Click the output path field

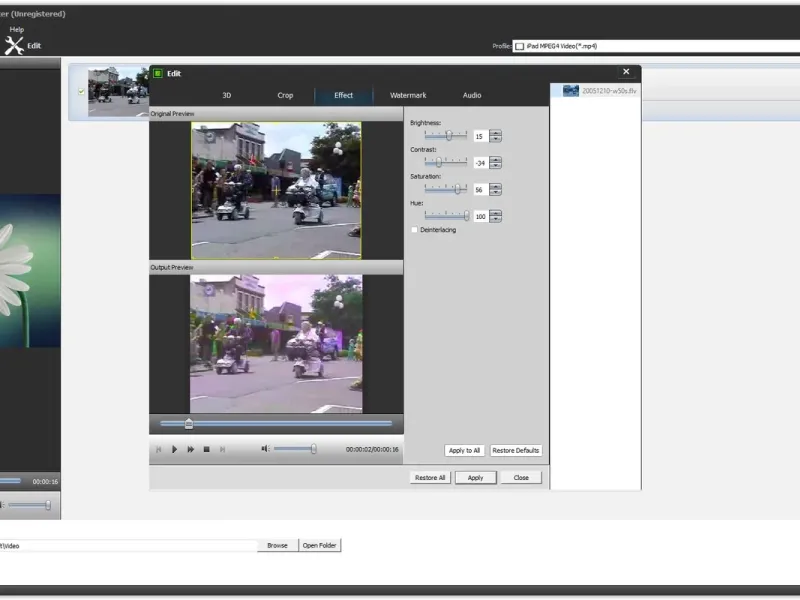coord(128,546)
